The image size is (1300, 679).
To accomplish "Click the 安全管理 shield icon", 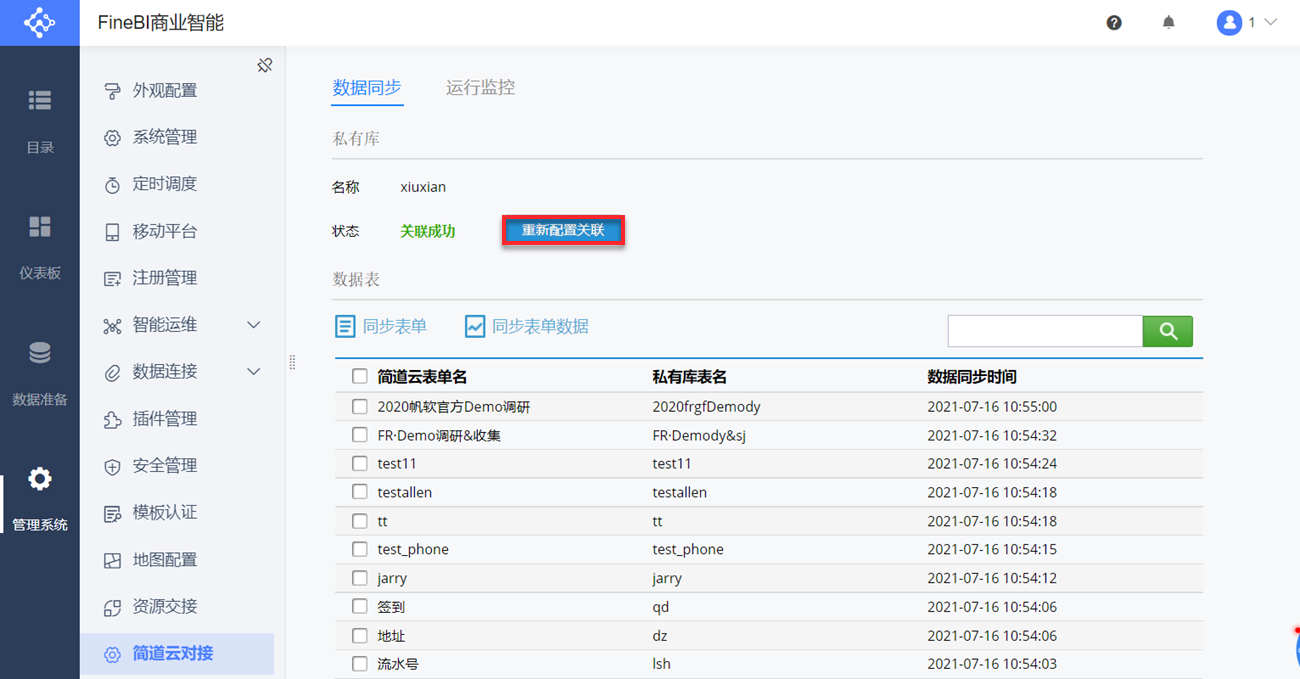I will (x=113, y=466).
